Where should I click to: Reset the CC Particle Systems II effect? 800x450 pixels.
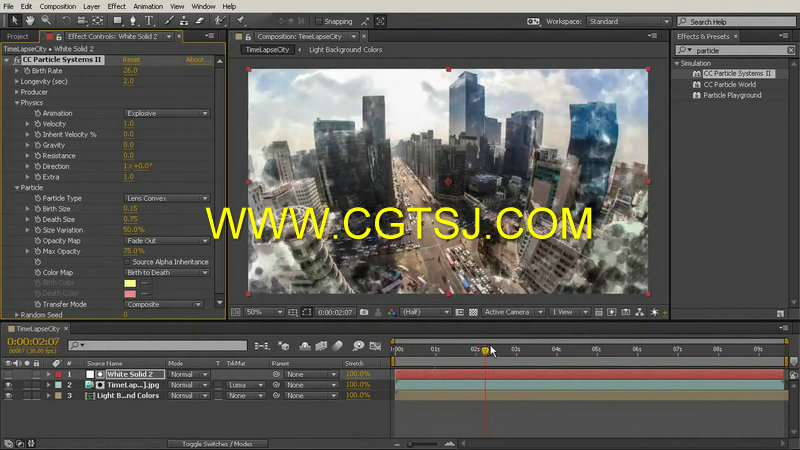tap(131, 60)
